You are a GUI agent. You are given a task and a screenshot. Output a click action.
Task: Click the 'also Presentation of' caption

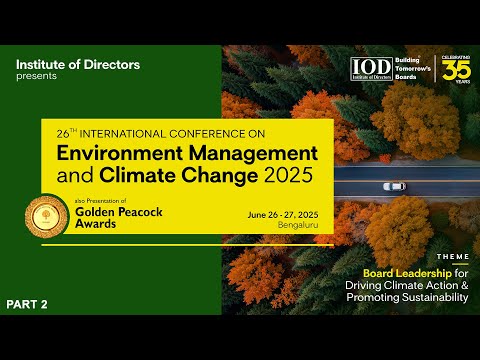click(x=101, y=201)
